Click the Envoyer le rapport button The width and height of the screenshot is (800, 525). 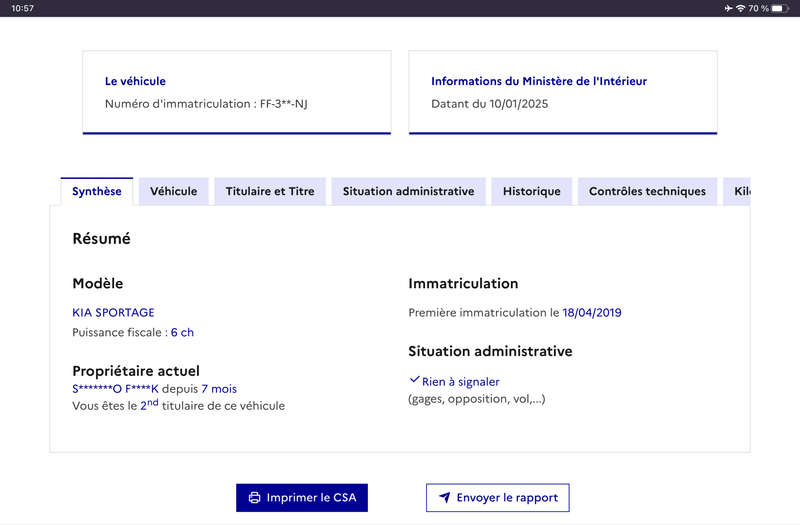point(497,497)
